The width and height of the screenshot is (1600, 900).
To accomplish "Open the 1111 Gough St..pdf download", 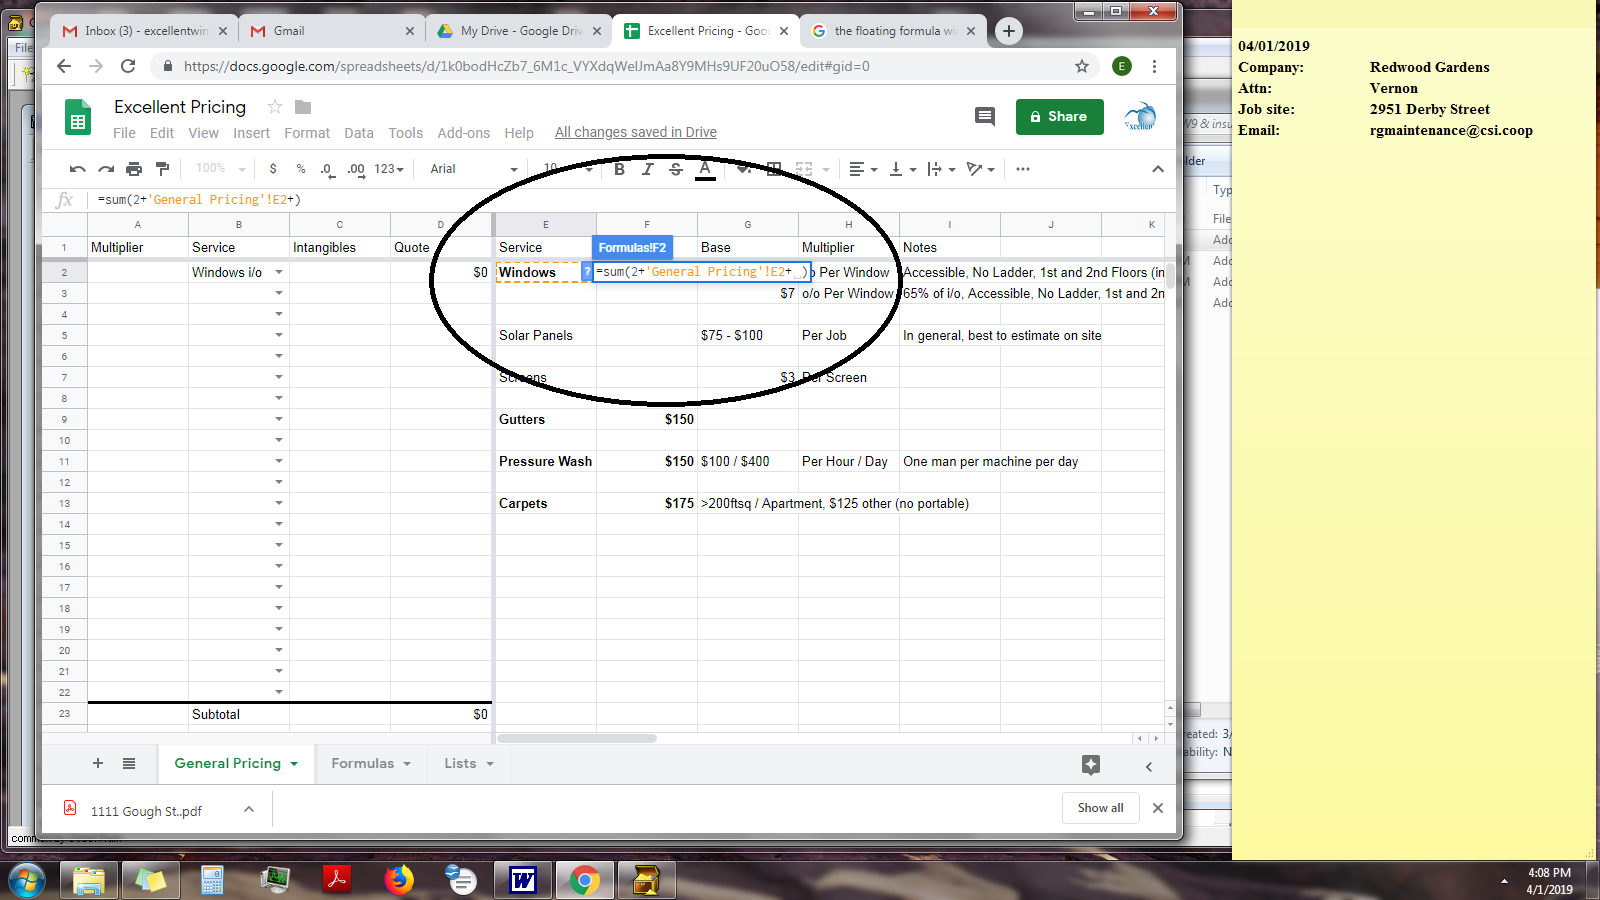I will pos(146,811).
